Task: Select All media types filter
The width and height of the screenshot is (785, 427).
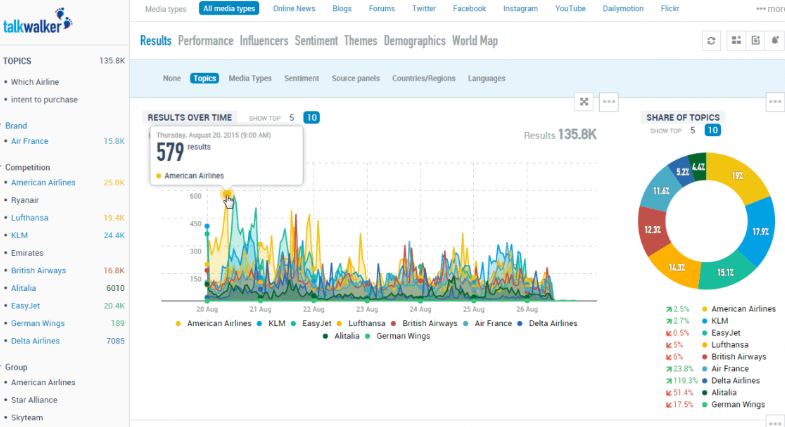Action: pyautogui.click(x=229, y=9)
